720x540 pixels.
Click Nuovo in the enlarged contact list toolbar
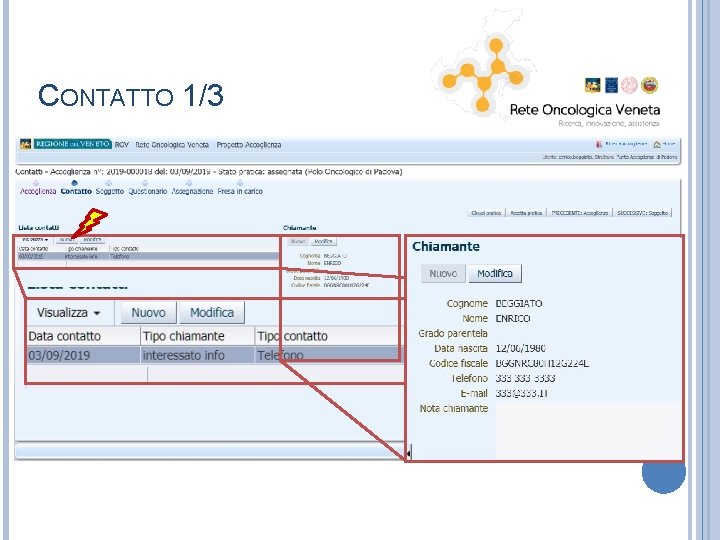click(x=148, y=313)
